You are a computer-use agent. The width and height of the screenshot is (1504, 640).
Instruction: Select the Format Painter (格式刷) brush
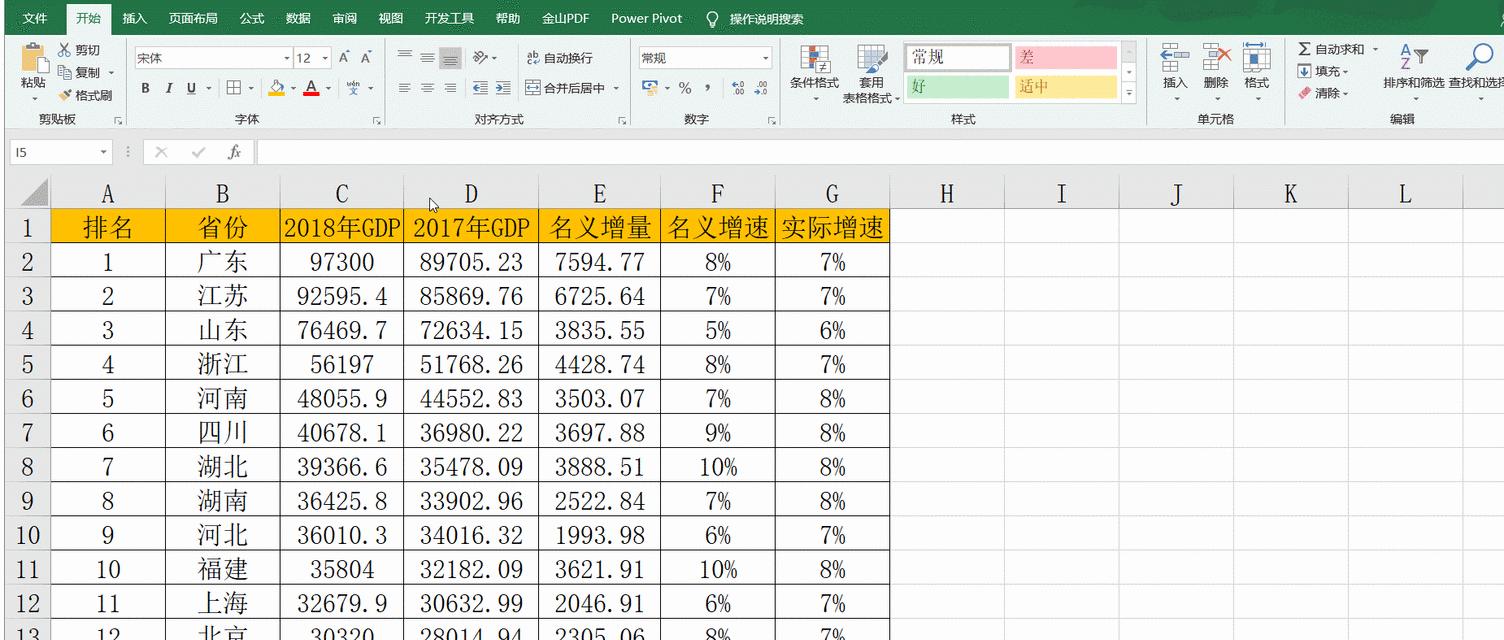(x=65, y=95)
